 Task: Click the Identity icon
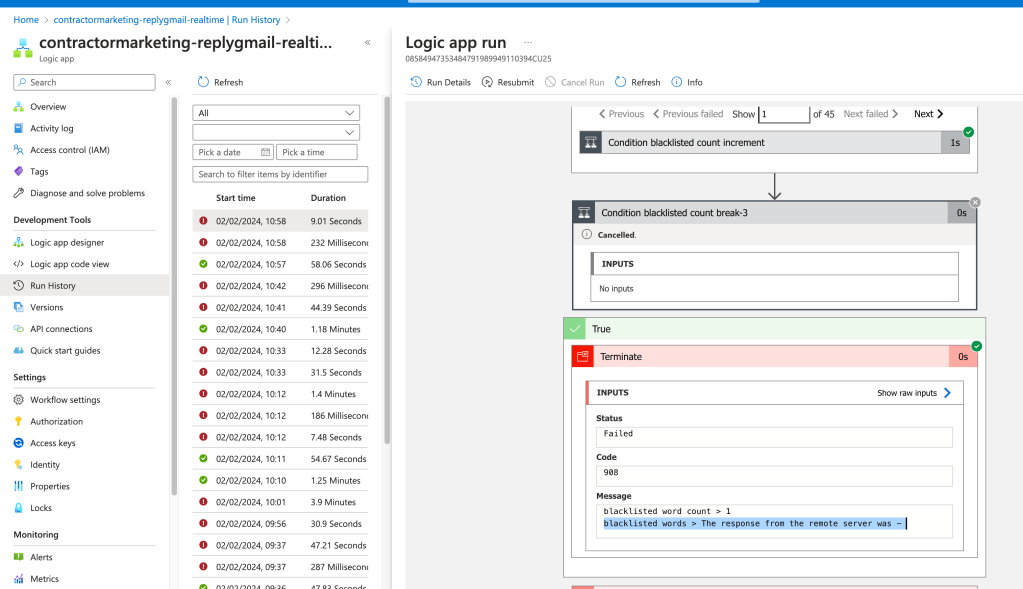(18, 464)
